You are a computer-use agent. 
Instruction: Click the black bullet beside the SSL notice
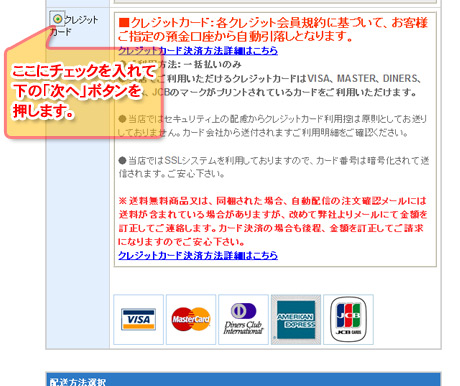click(122, 161)
